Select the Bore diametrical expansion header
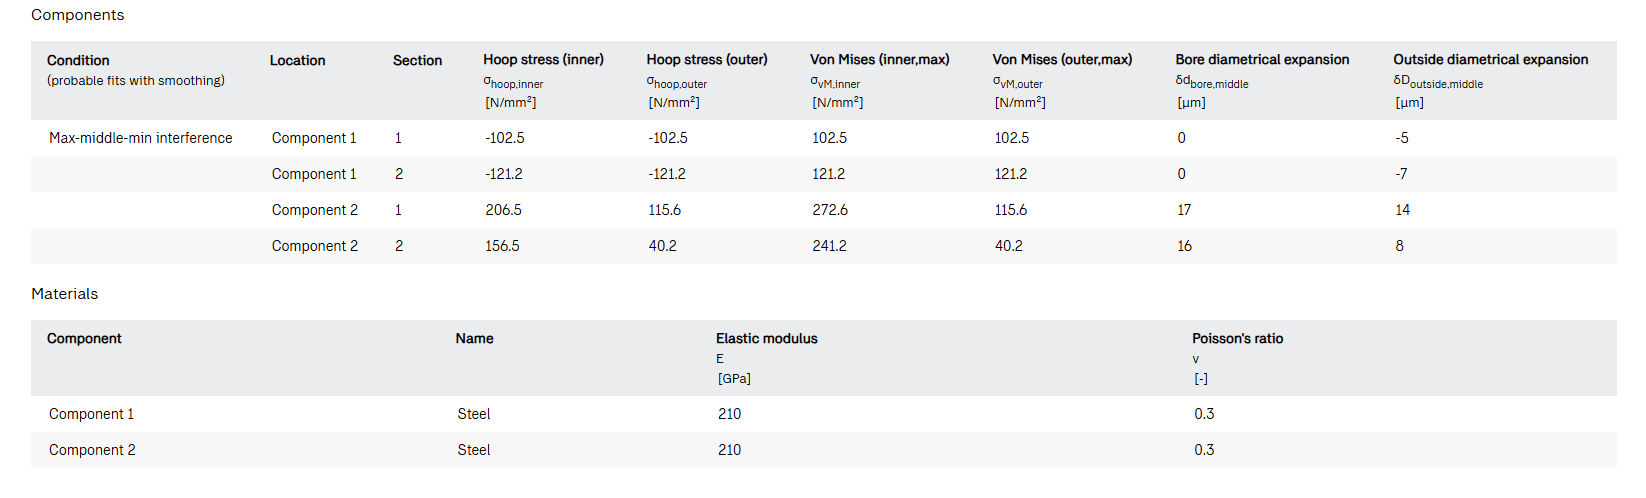 tap(1262, 60)
